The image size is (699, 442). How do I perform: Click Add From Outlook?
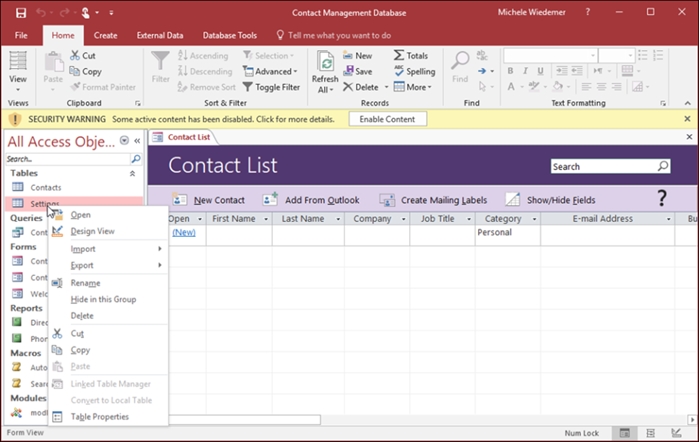(x=311, y=200)
